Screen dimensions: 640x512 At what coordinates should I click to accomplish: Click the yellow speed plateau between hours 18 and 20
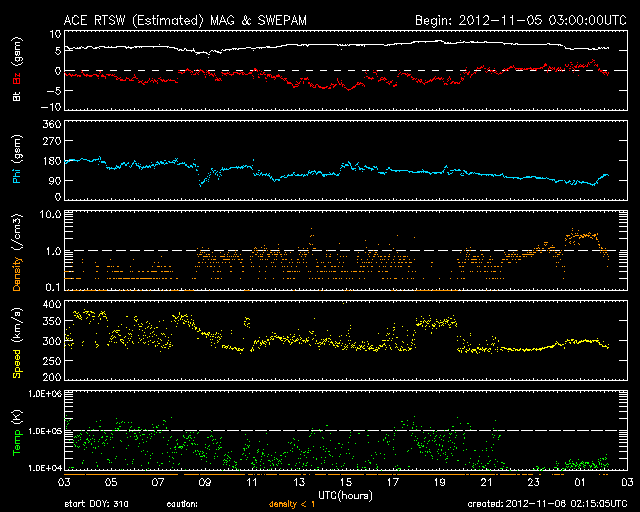point(436,323)
